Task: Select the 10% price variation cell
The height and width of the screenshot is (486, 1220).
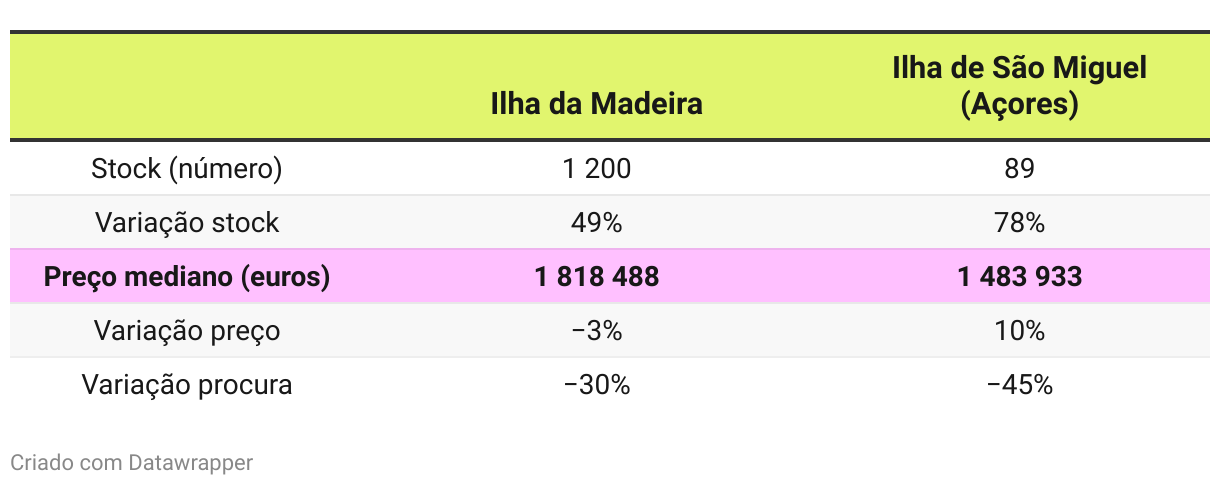Action: [x=1019, y=331]
